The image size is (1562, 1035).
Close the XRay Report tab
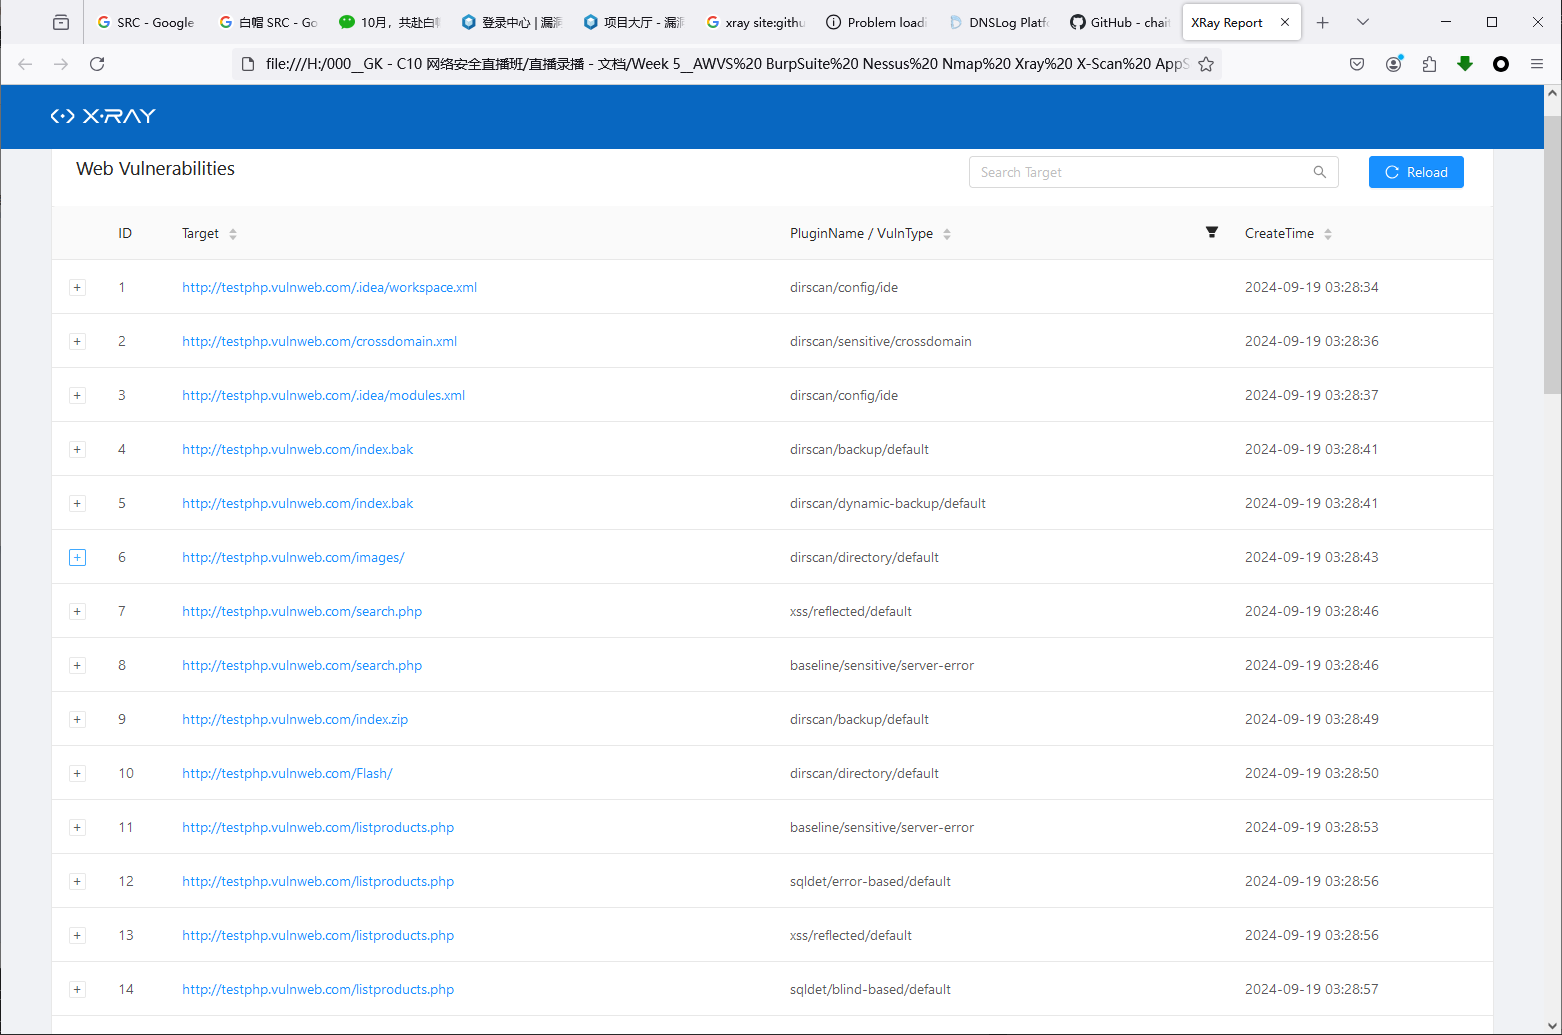(x=1285, y=22)
